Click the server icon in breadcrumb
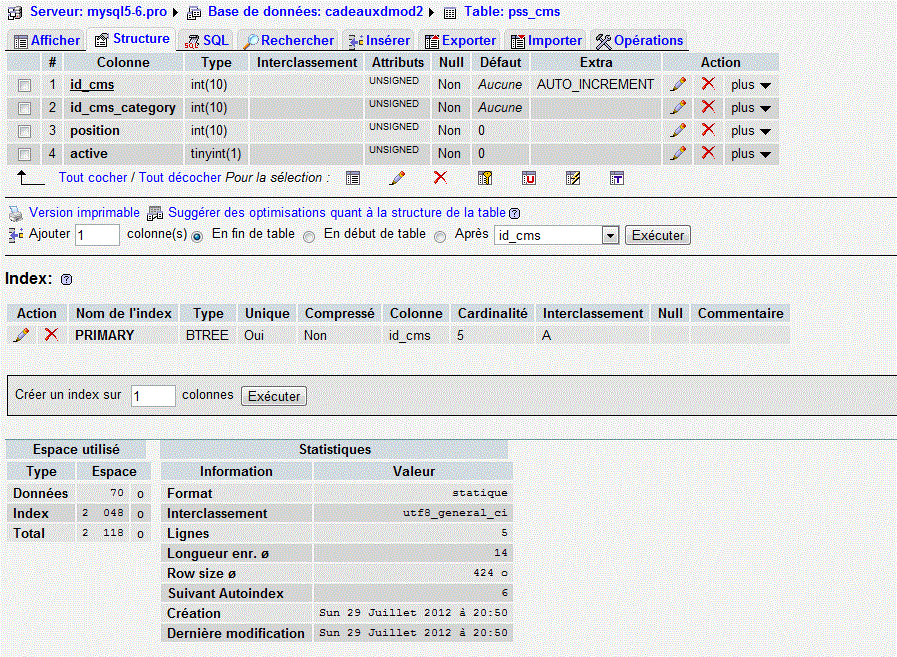897x657 pixels. (15, 12)
